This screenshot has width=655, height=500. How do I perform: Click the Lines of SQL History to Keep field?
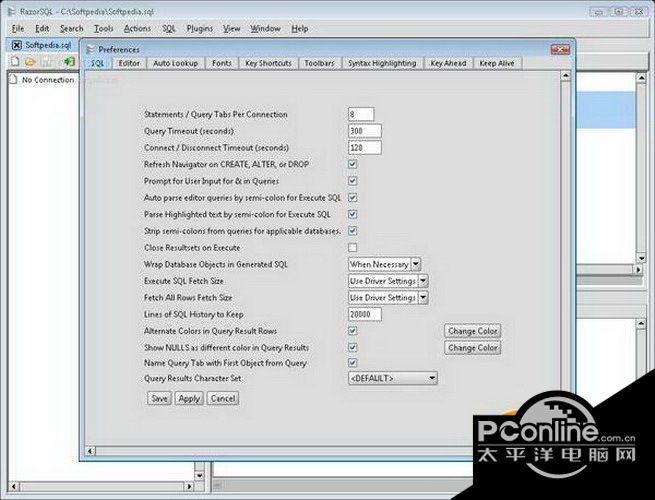pyautogui.click(x=365, y=315)
